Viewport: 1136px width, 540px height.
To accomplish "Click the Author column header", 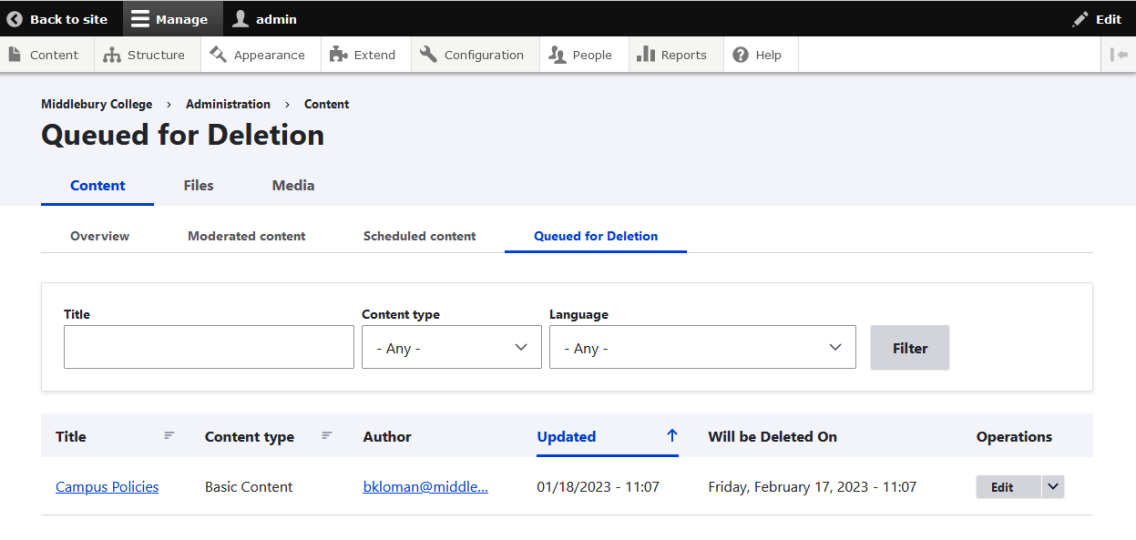I will (387, 436).
